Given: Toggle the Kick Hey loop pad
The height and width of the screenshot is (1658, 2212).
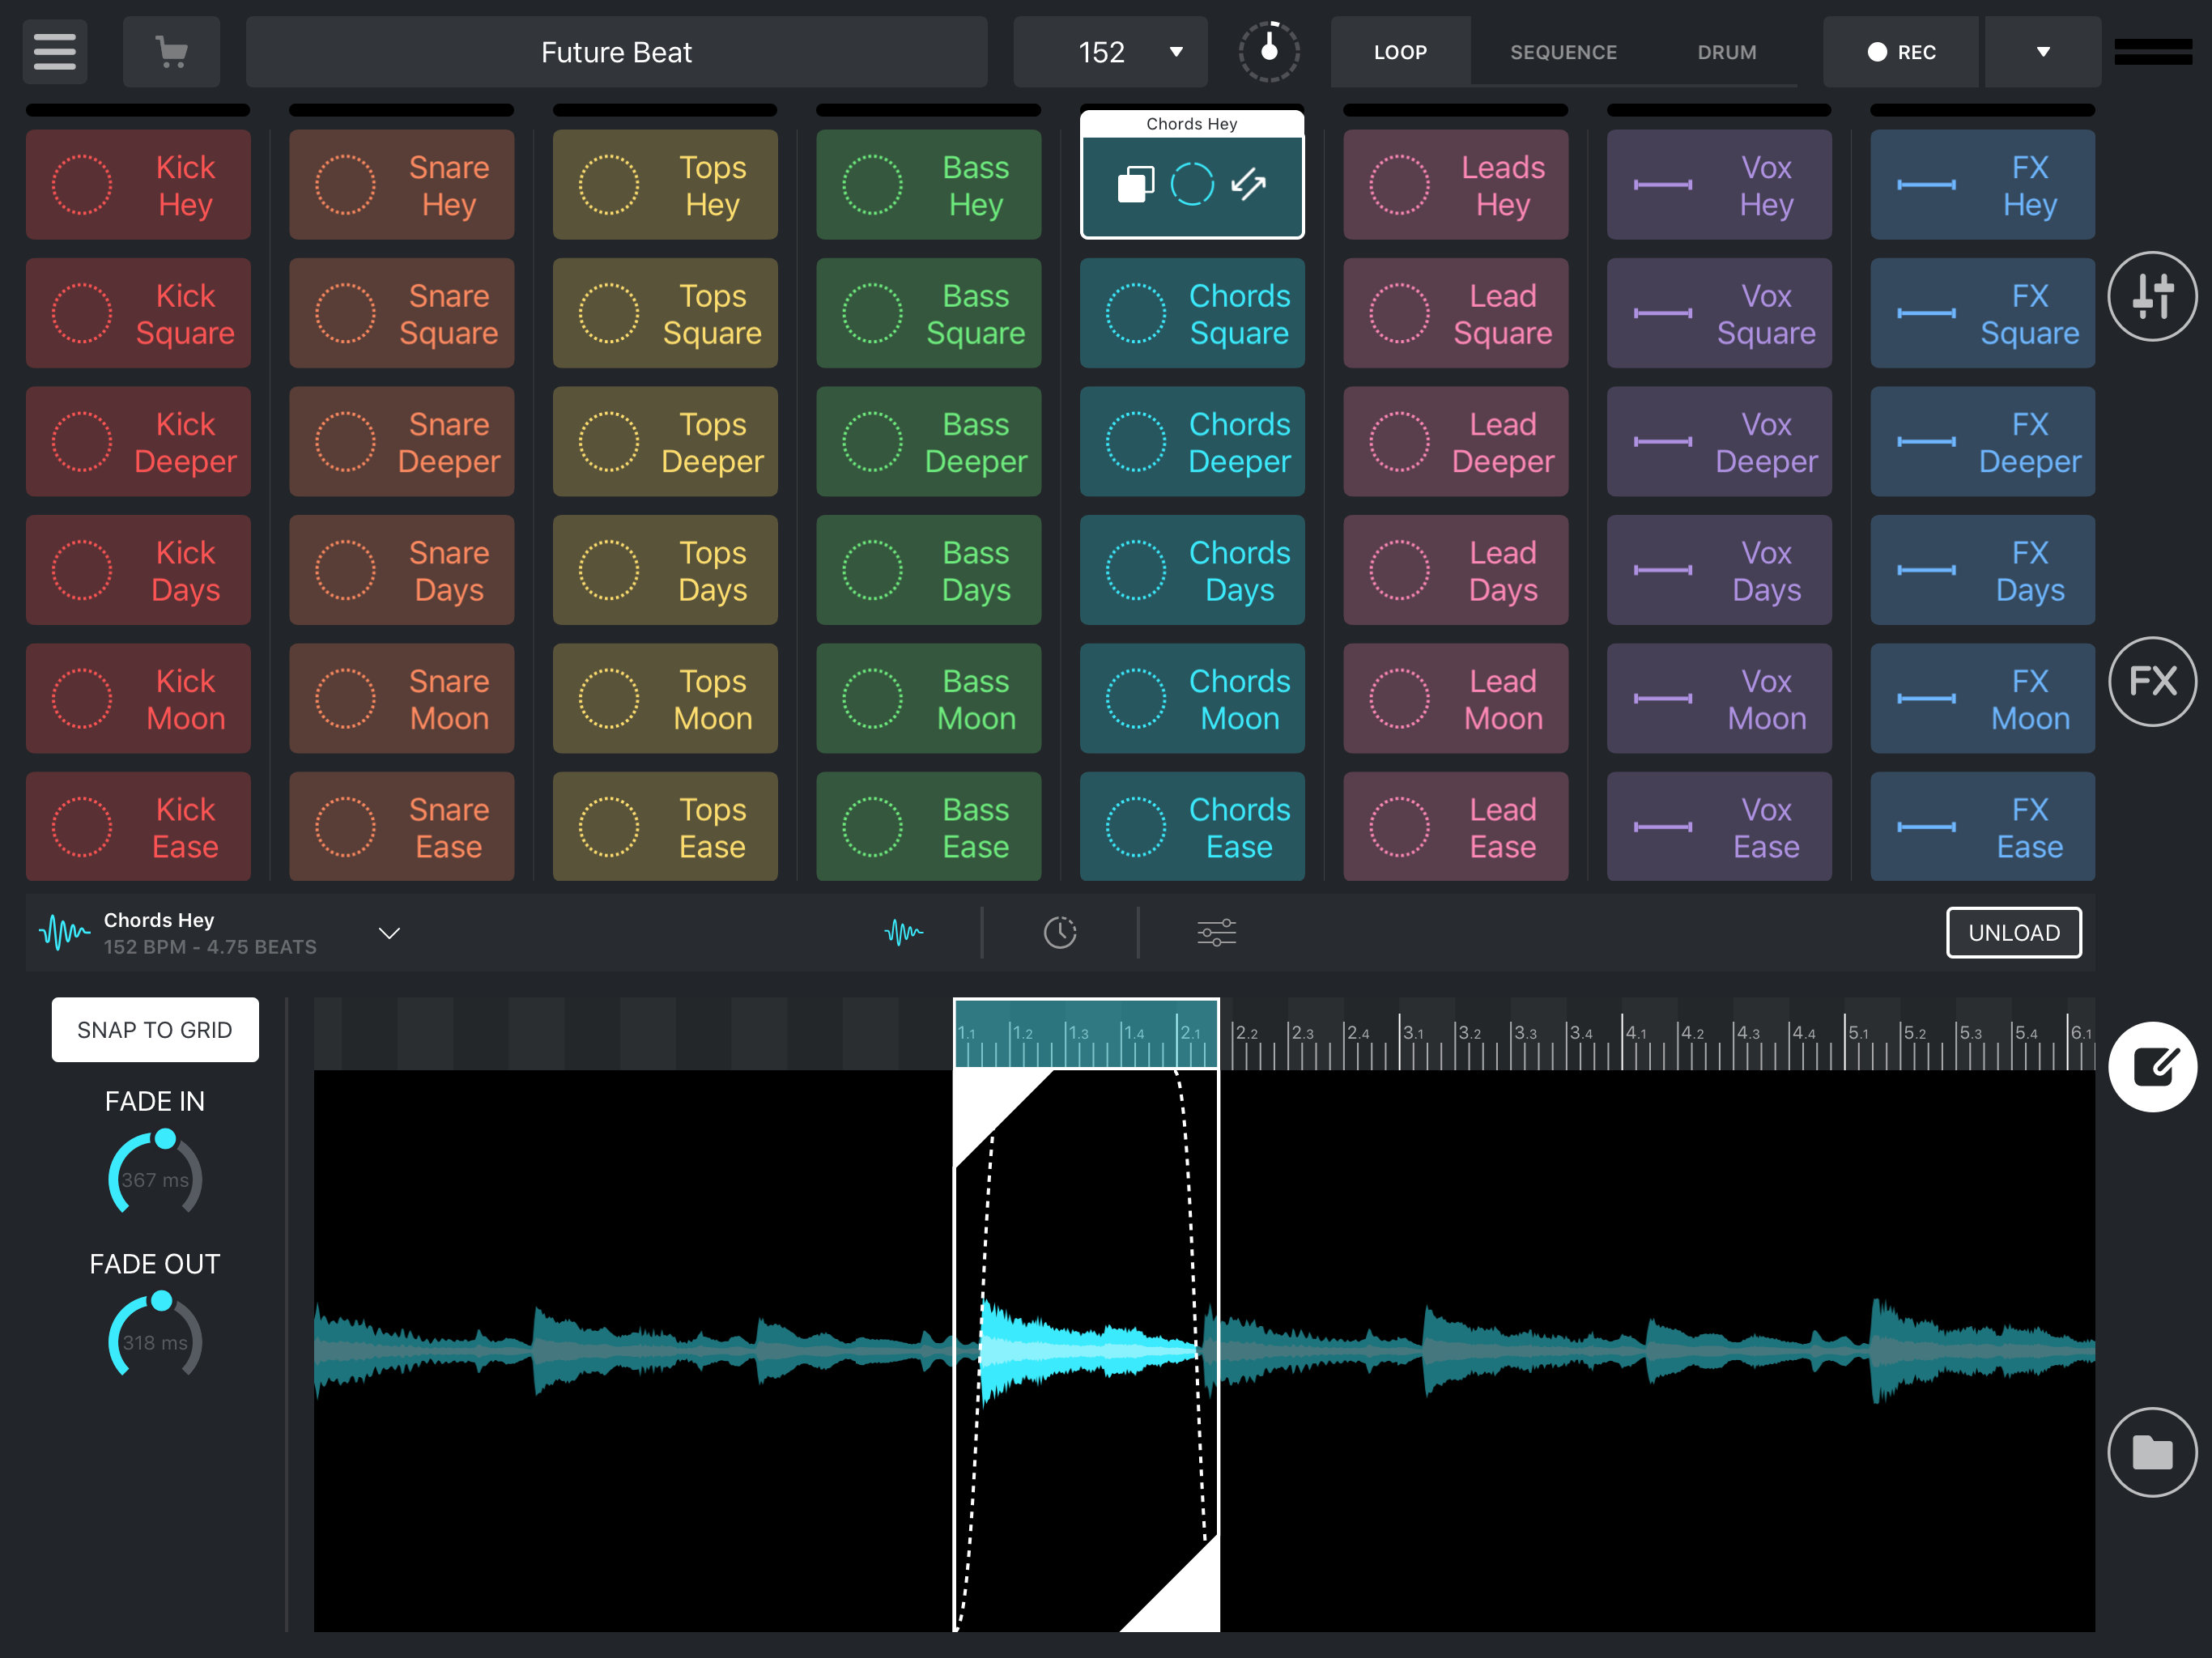Looking at the screenshot, I should [138, 185].
